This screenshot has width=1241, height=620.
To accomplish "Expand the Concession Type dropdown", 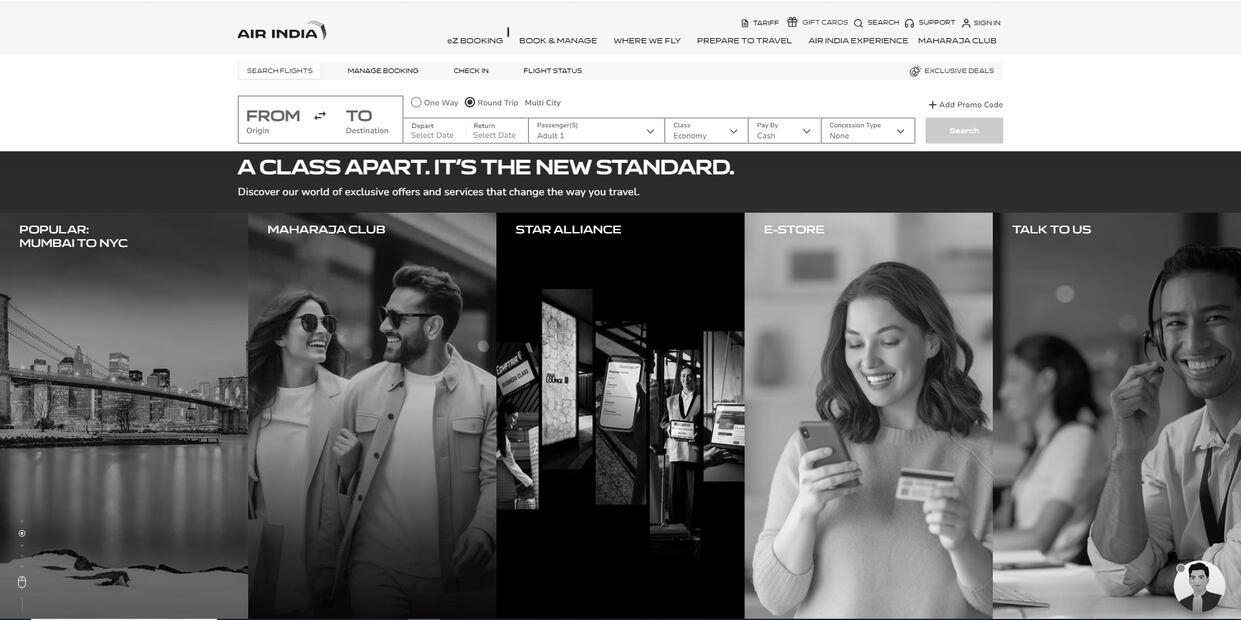I will (x=867, y=131).
